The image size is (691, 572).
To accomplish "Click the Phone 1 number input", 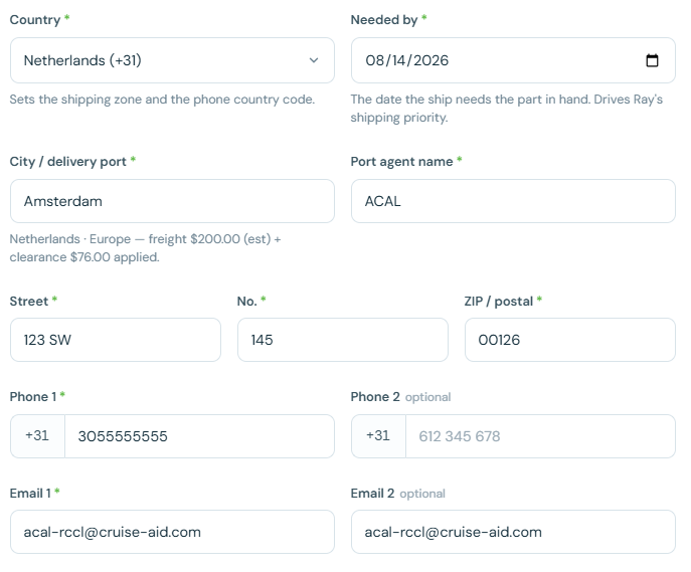I will (200, 436).
